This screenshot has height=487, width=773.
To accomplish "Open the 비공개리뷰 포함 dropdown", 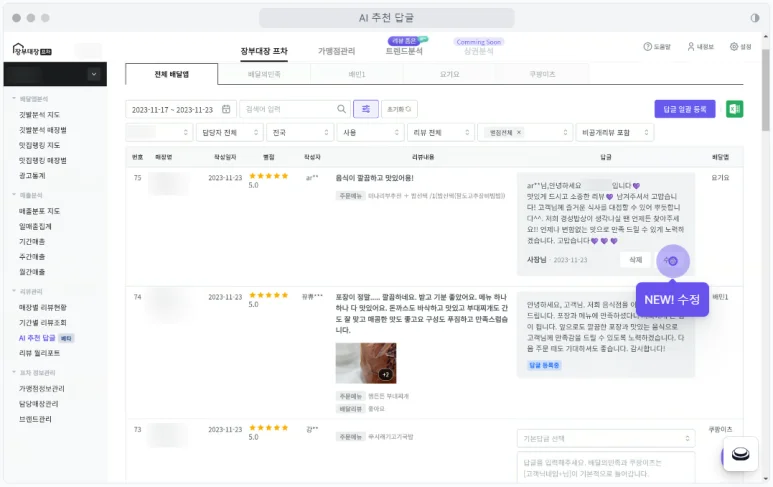I will tap(615, 133).
